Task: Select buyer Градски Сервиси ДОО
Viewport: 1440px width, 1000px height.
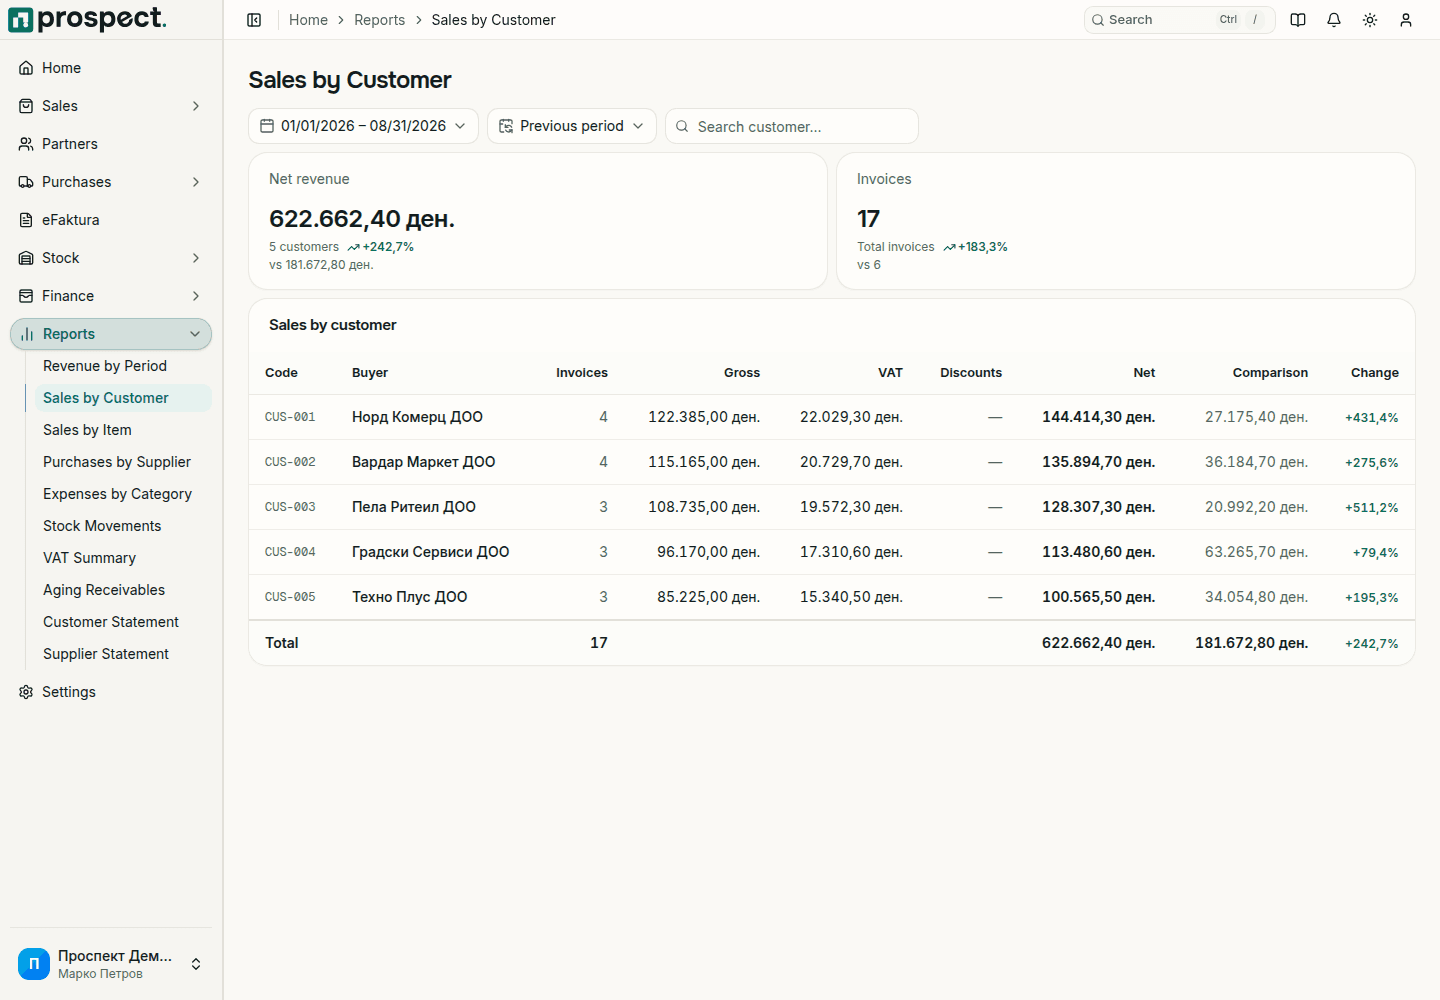Action: tap(430, 552)
